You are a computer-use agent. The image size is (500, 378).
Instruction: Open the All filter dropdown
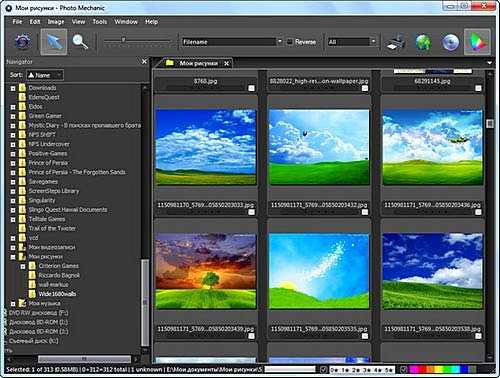(x=352, y=42)
